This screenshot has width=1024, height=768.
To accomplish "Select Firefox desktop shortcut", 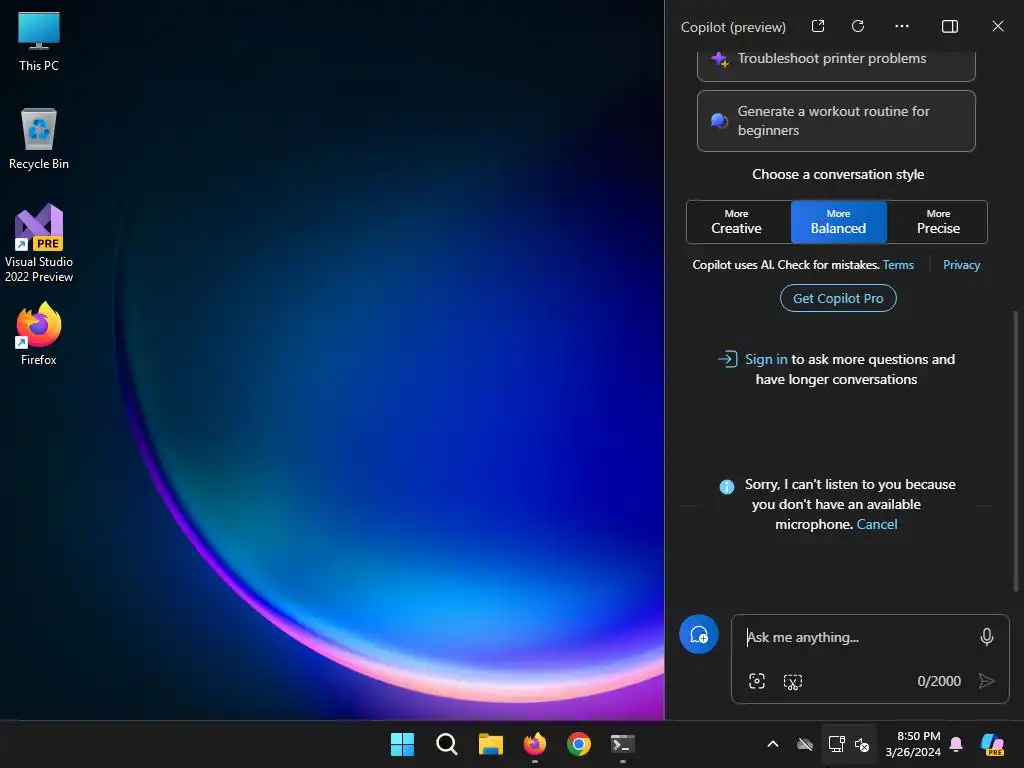I will pyautogui.click(x=39, y=334).
